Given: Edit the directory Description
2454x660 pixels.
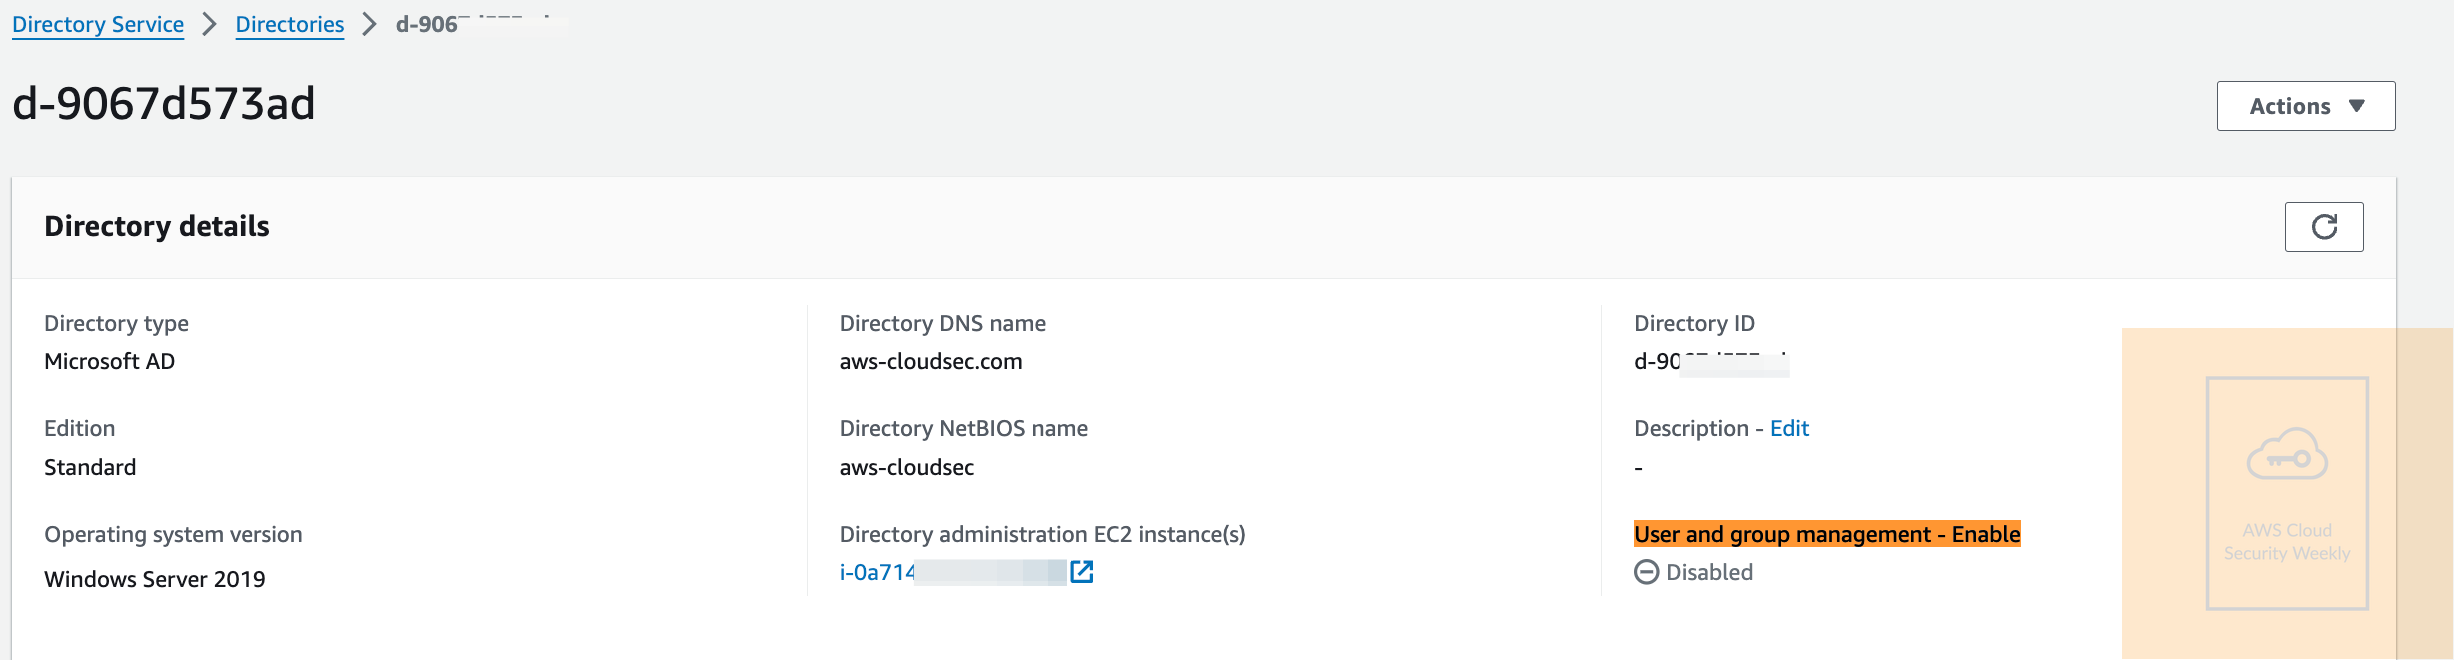Looking at the screenshot, I should coord(1789,428).
